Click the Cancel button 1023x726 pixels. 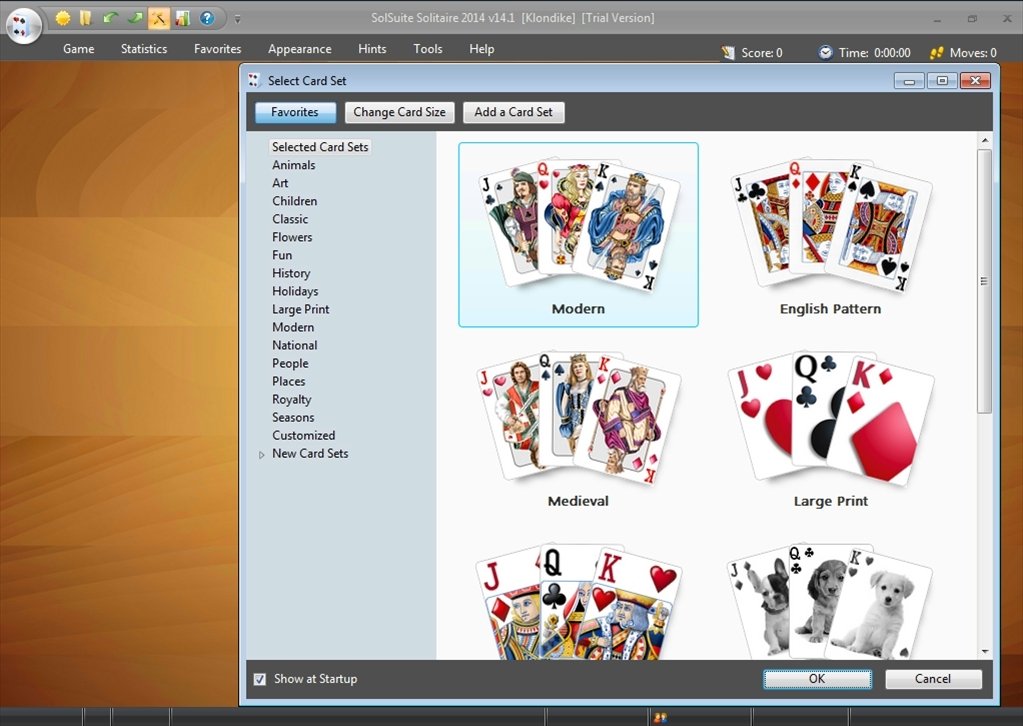coord(933,679)
